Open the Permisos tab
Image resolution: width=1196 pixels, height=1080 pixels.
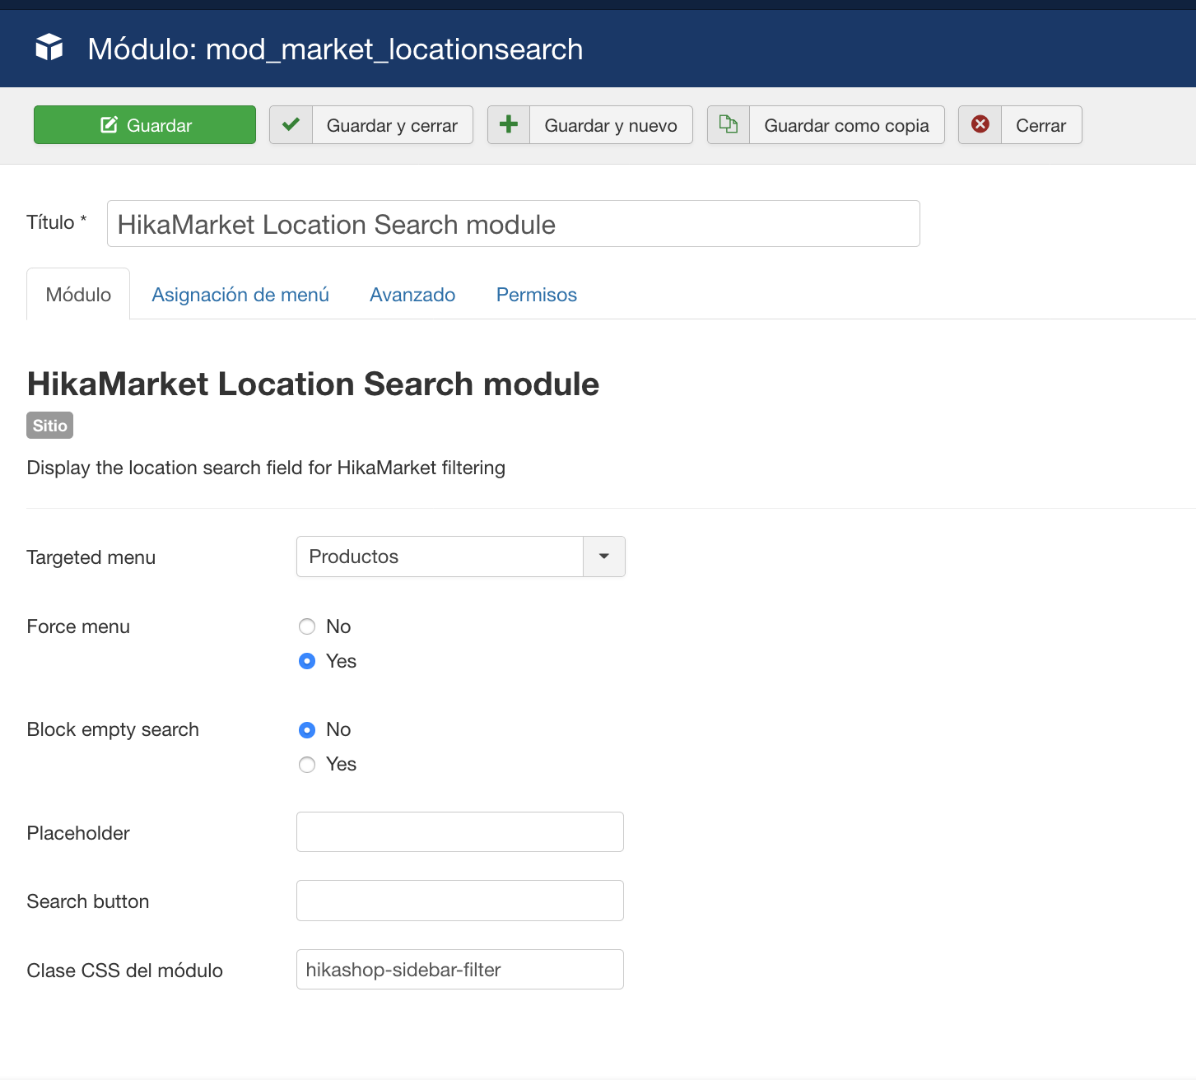point(536,294)
